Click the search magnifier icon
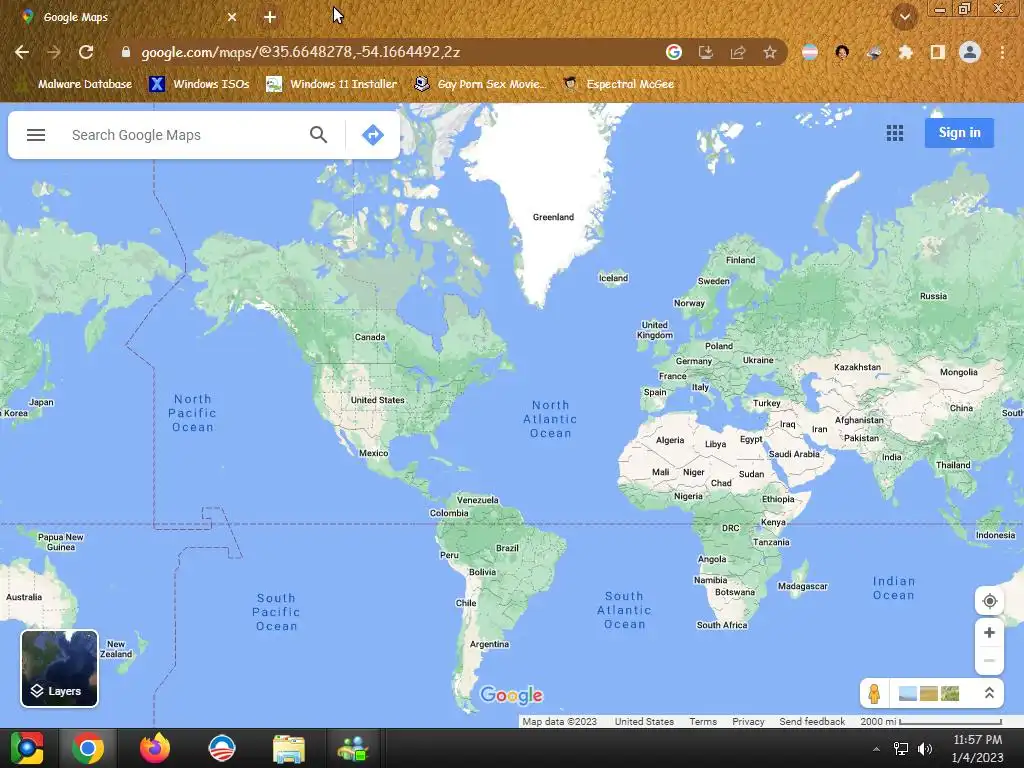This screenshot has height=768, width=1024. 319,135
